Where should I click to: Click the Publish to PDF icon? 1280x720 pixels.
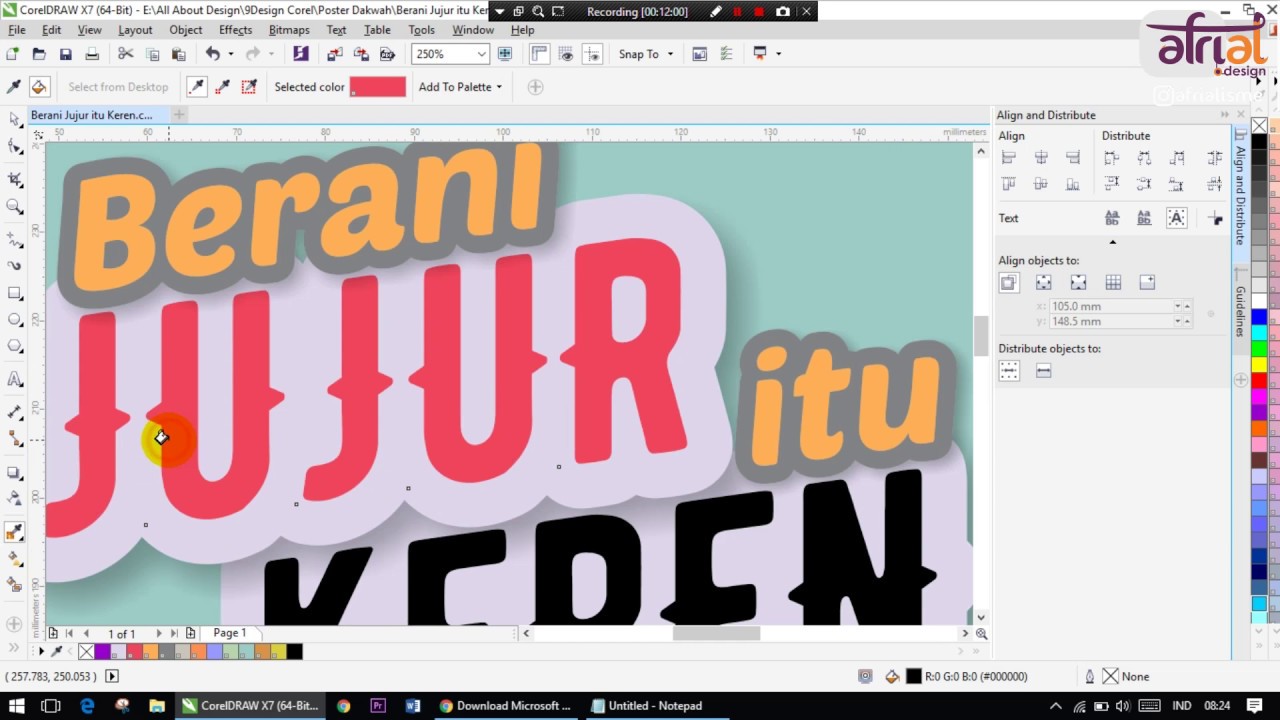click(387, 54)
